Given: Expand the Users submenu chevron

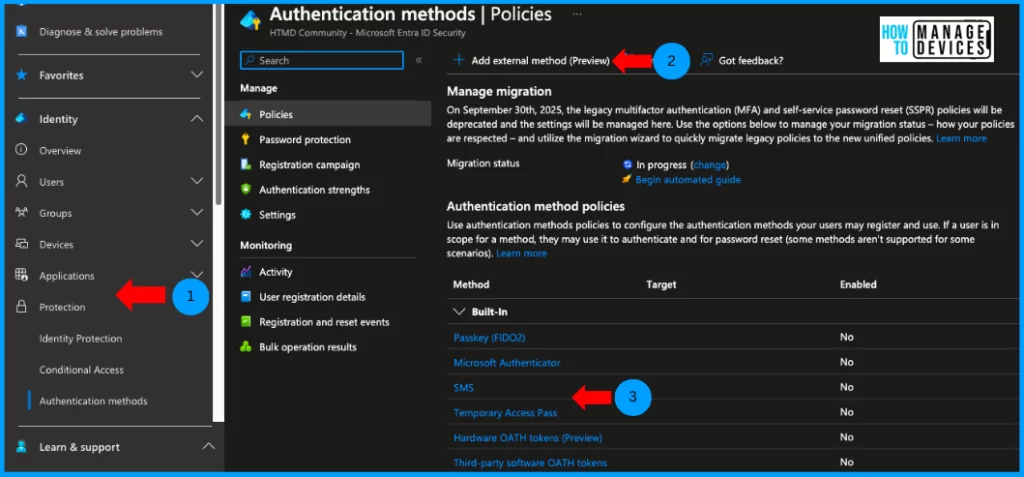Looking at the screenshot, I should (197, 180).
